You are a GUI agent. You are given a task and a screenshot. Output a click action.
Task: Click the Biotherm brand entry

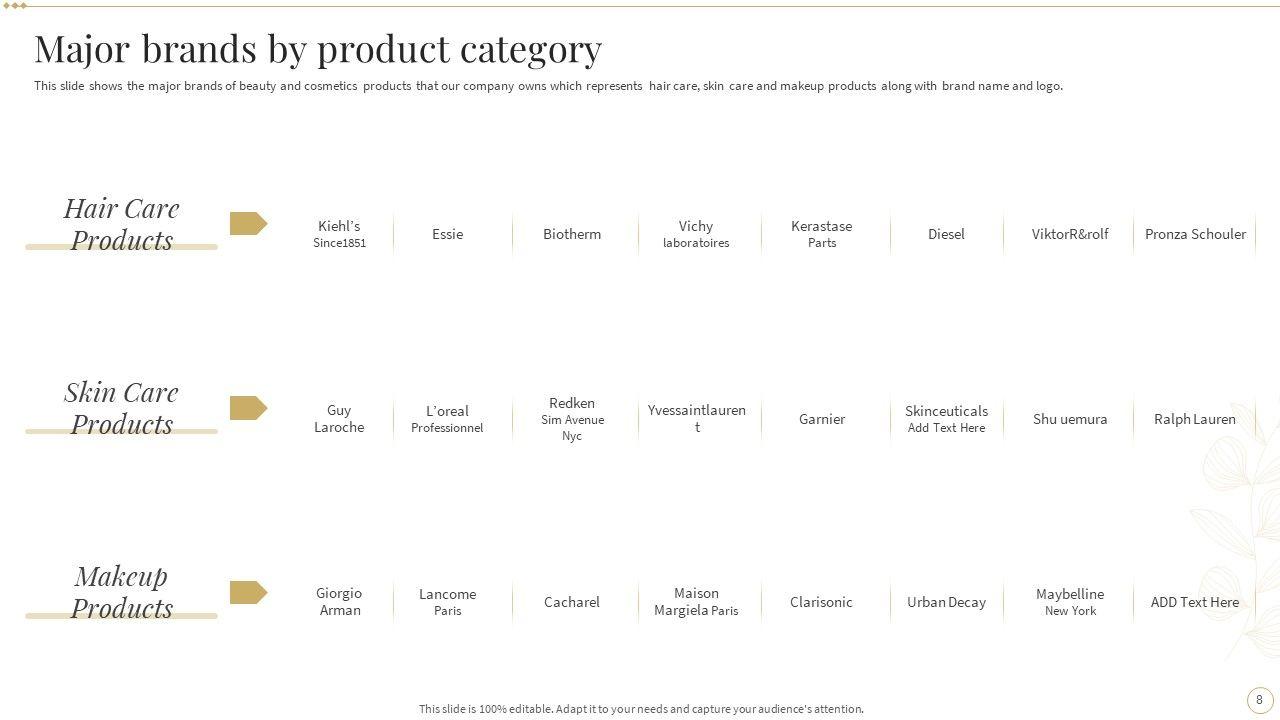[x=572, y=234]
